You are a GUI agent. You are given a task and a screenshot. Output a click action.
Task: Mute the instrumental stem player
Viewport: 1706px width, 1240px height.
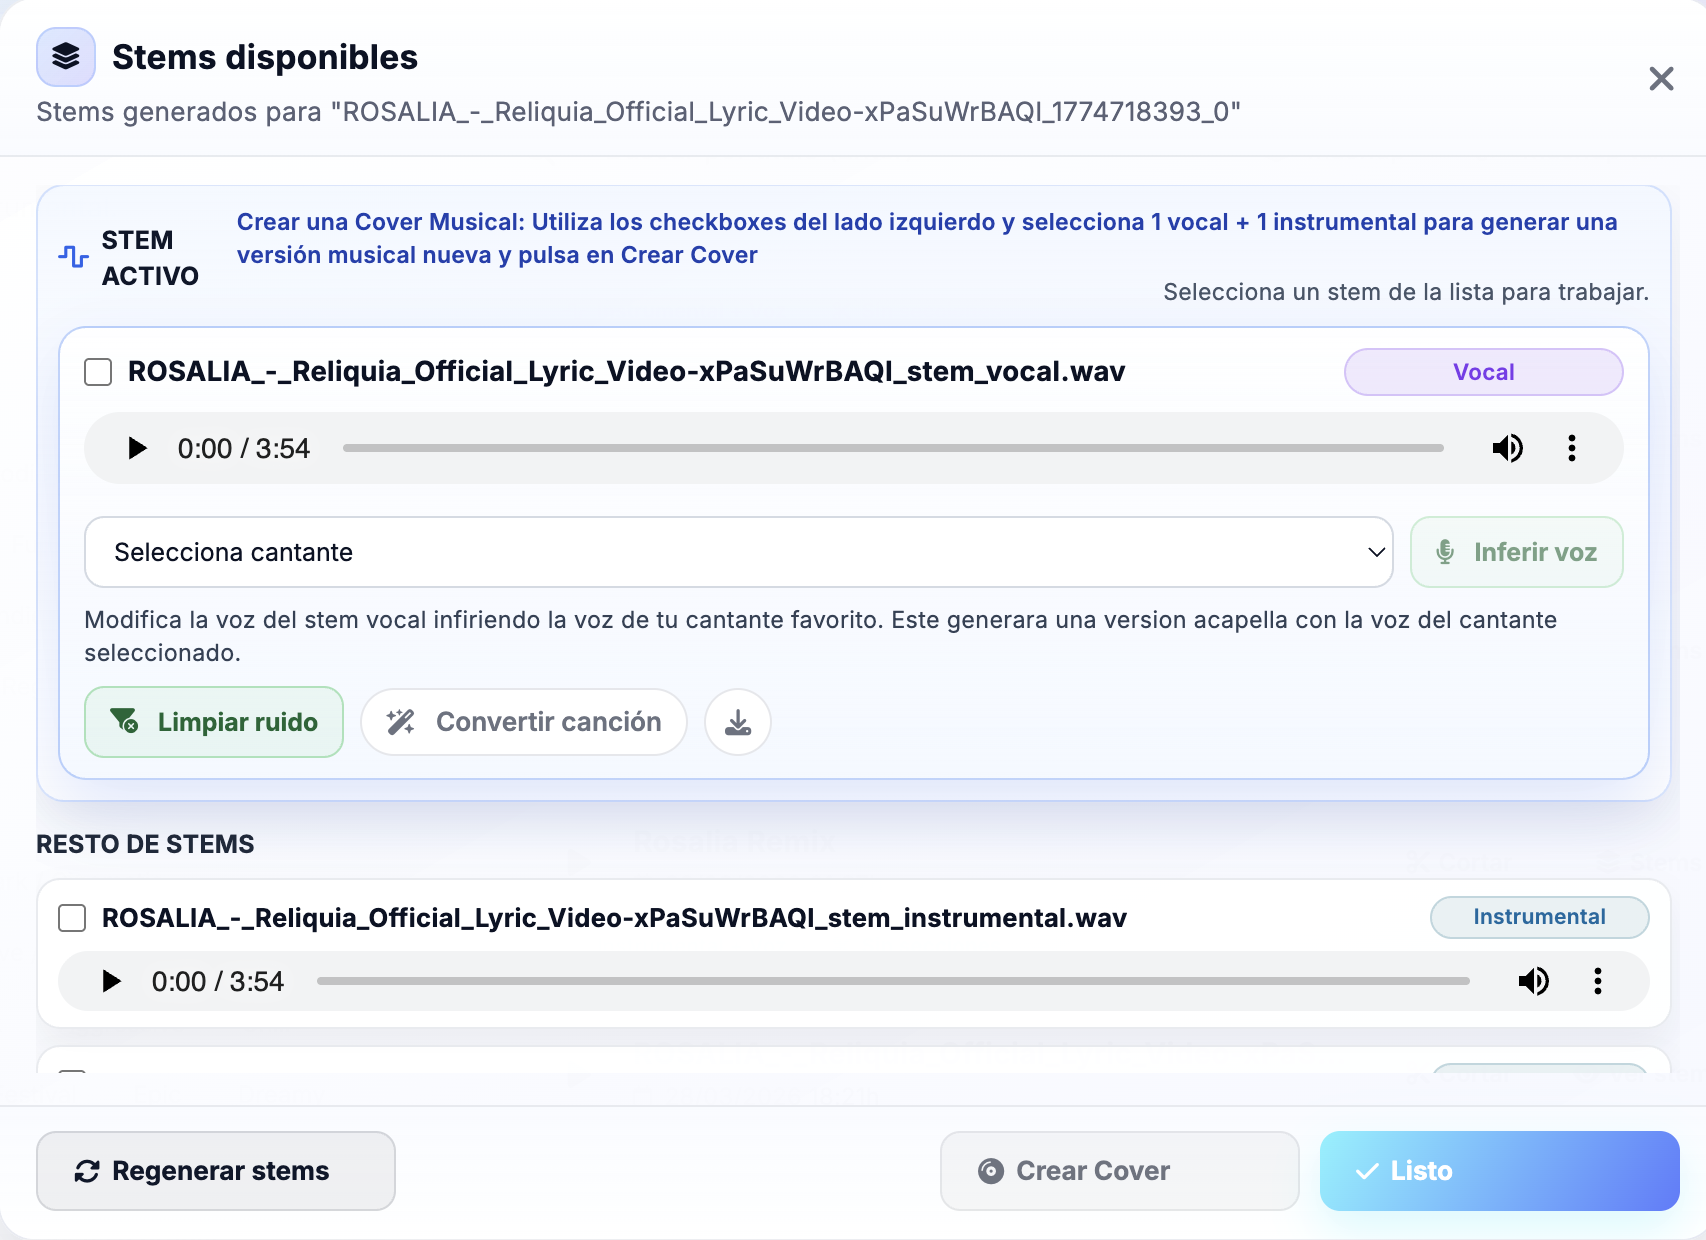1533,981
